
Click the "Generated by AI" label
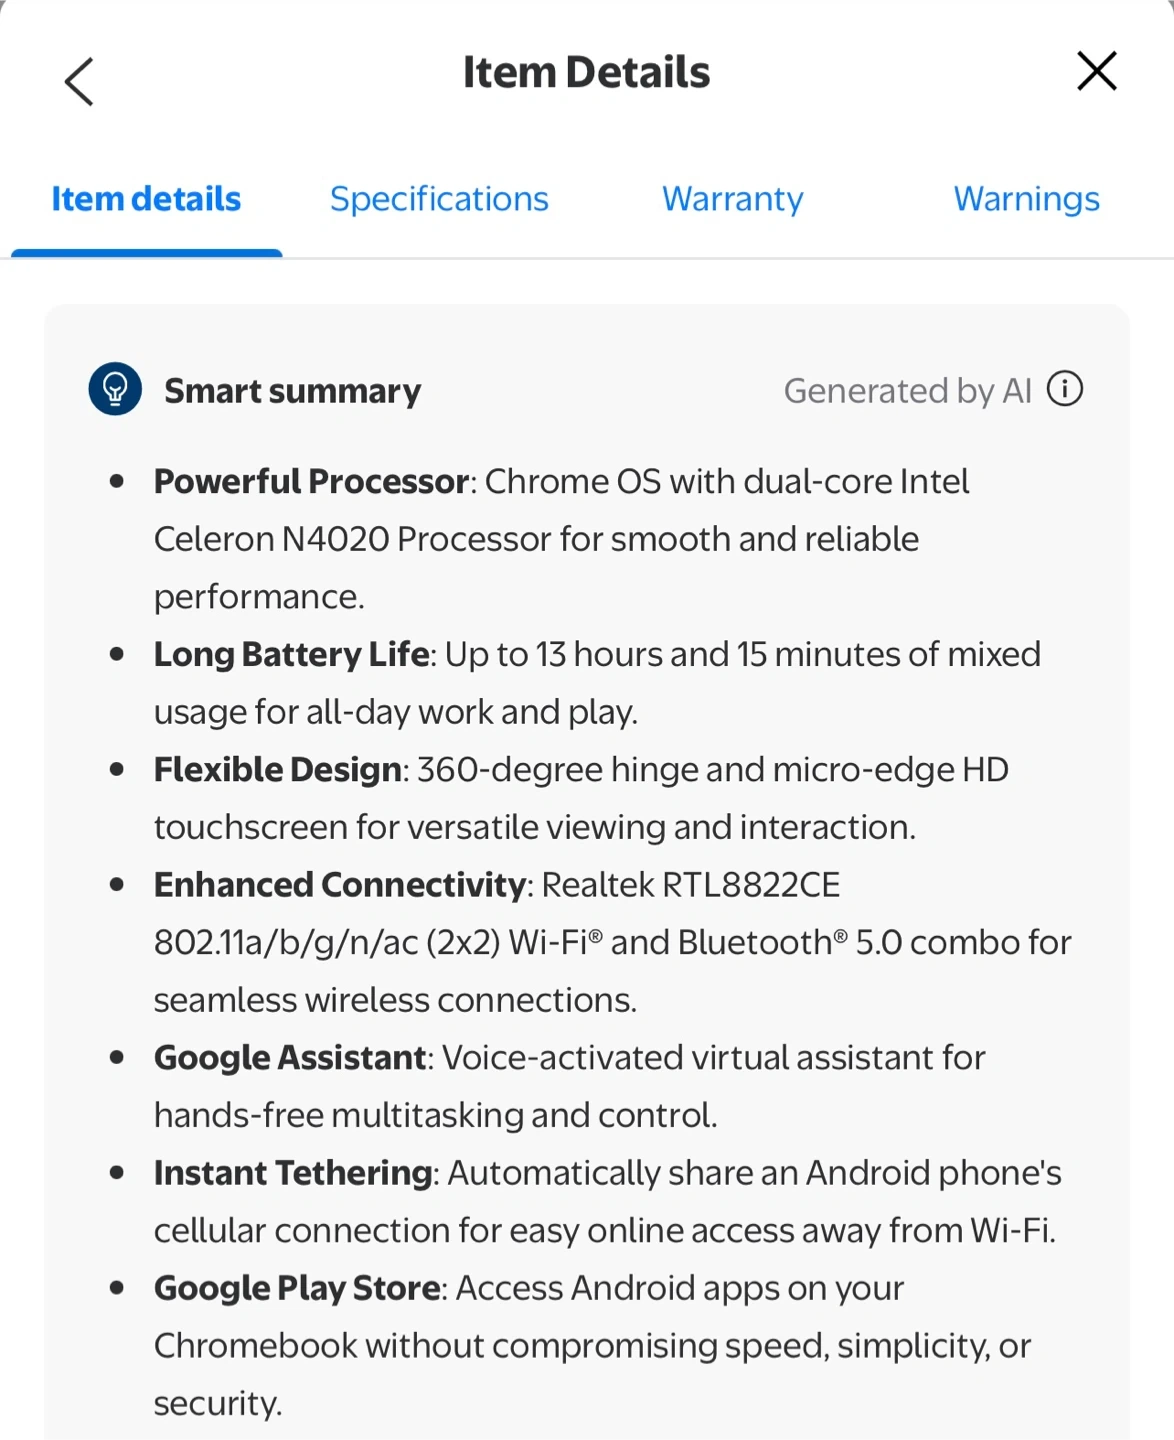(x=907, y=391)
